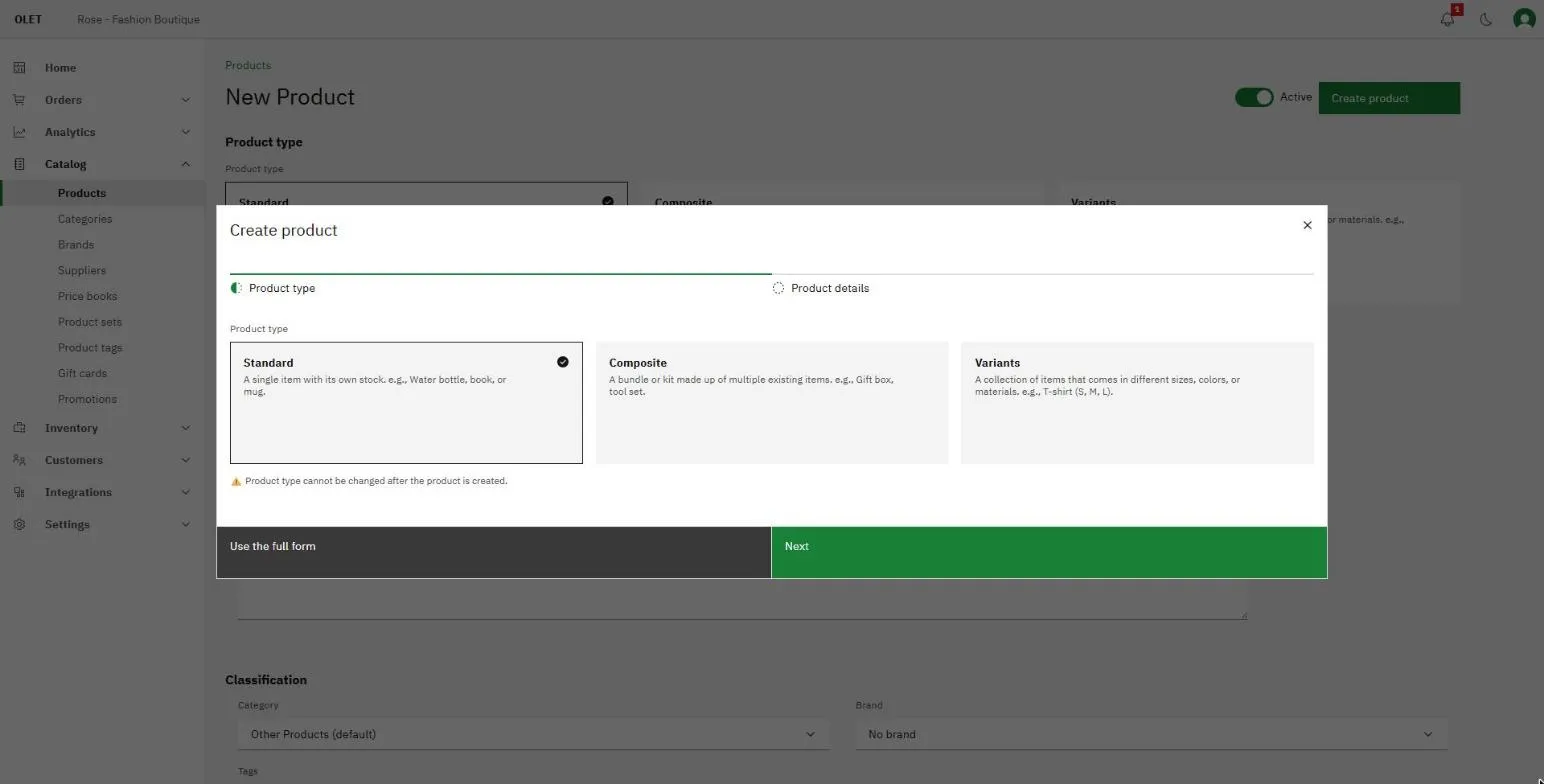The image size is (1544, 784).
Task: Click the green Create product button
Action: (1389, 98)
